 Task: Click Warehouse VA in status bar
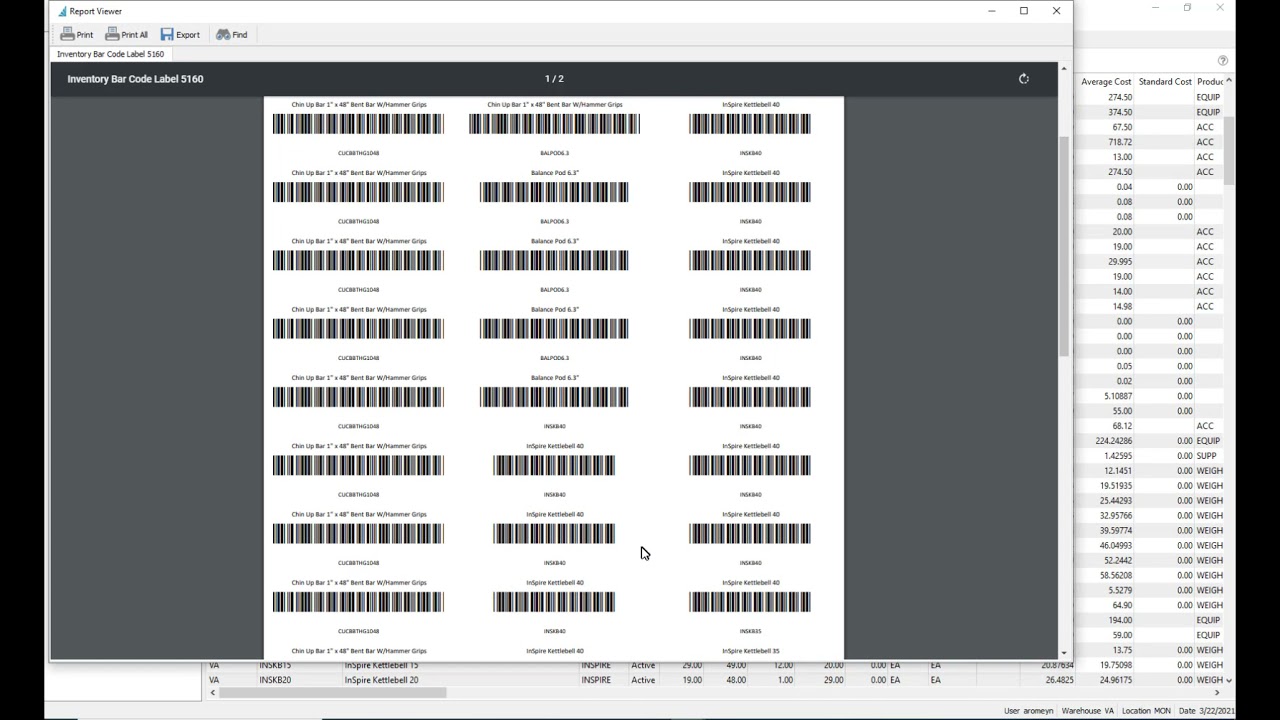1088,711
